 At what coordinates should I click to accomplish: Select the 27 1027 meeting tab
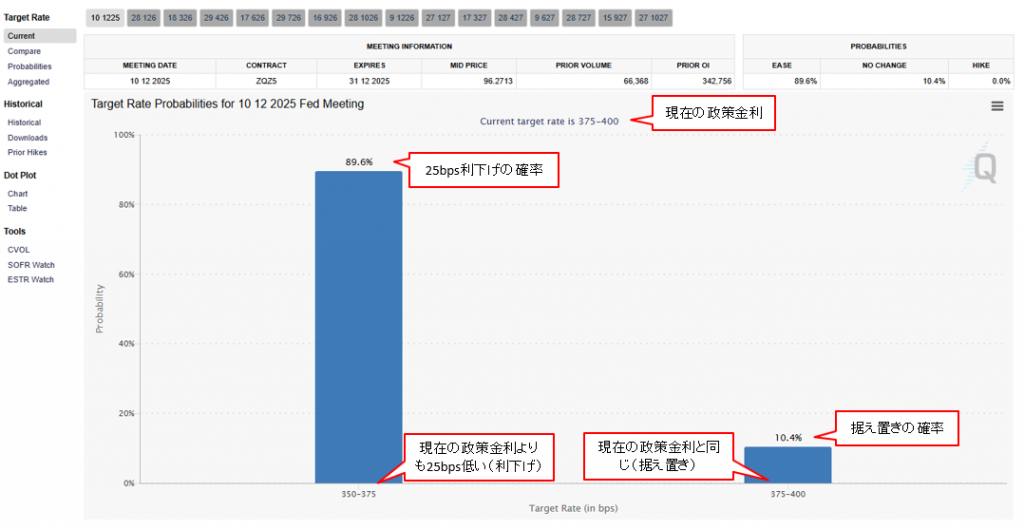click(654, 18)
